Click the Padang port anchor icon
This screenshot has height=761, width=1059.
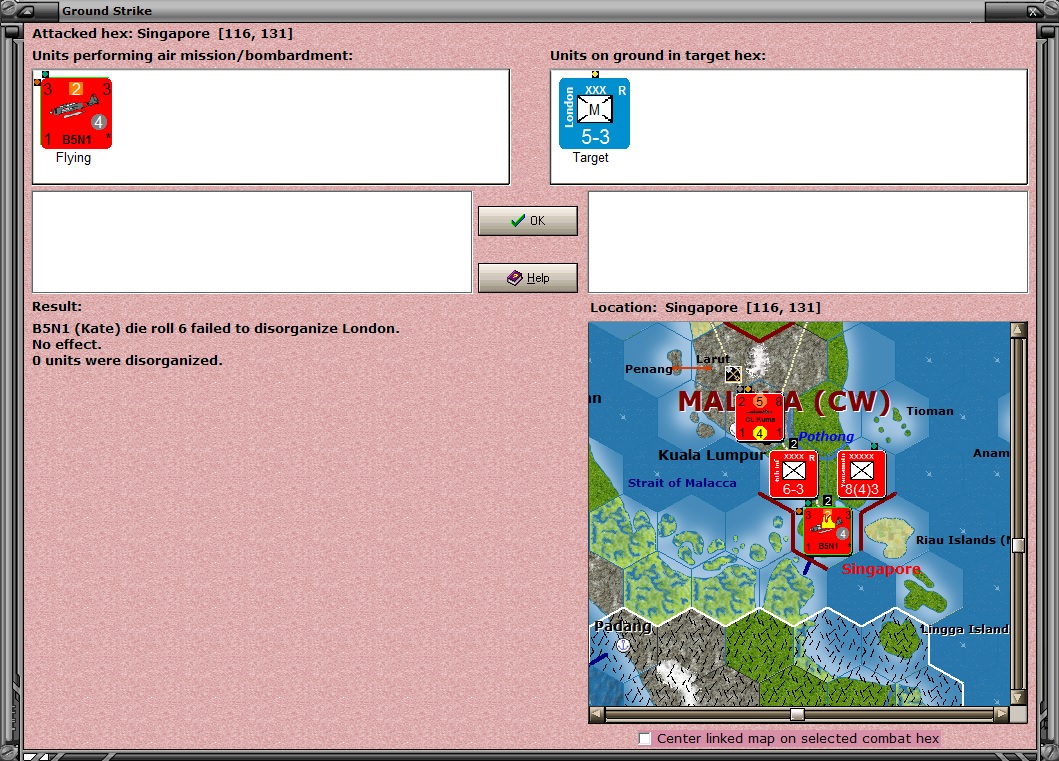(x=623, y=645)
